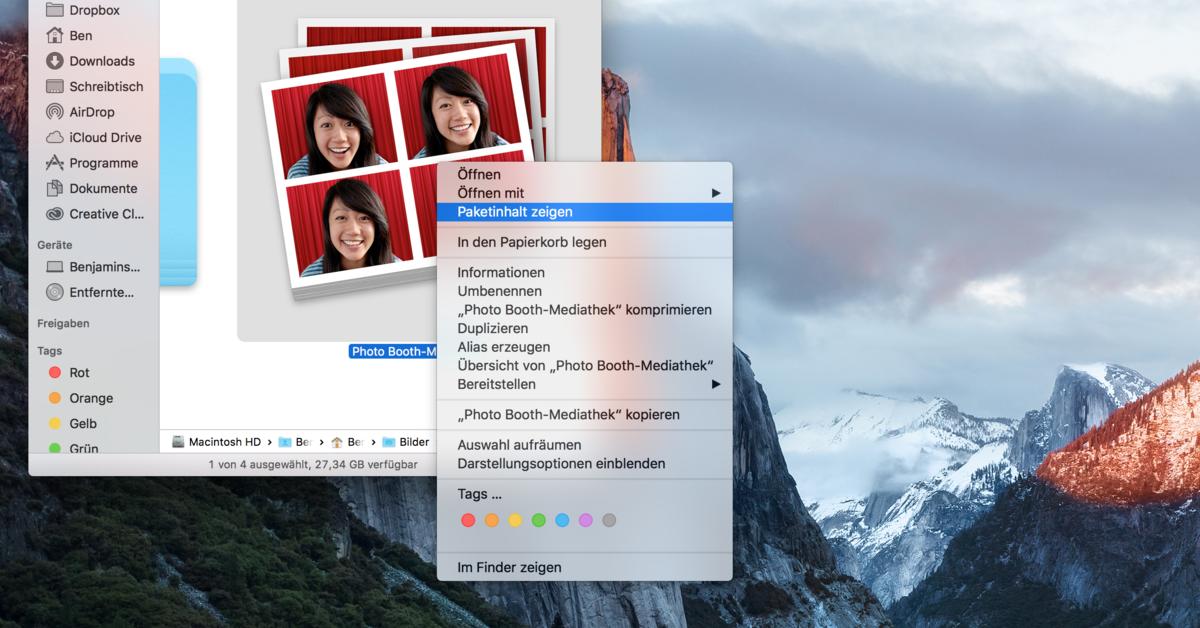Image resolution: width=1200 pixels, height=628 pixels.
Task: Click the selected Photo Booth-M… file name label
Action: 394,351
